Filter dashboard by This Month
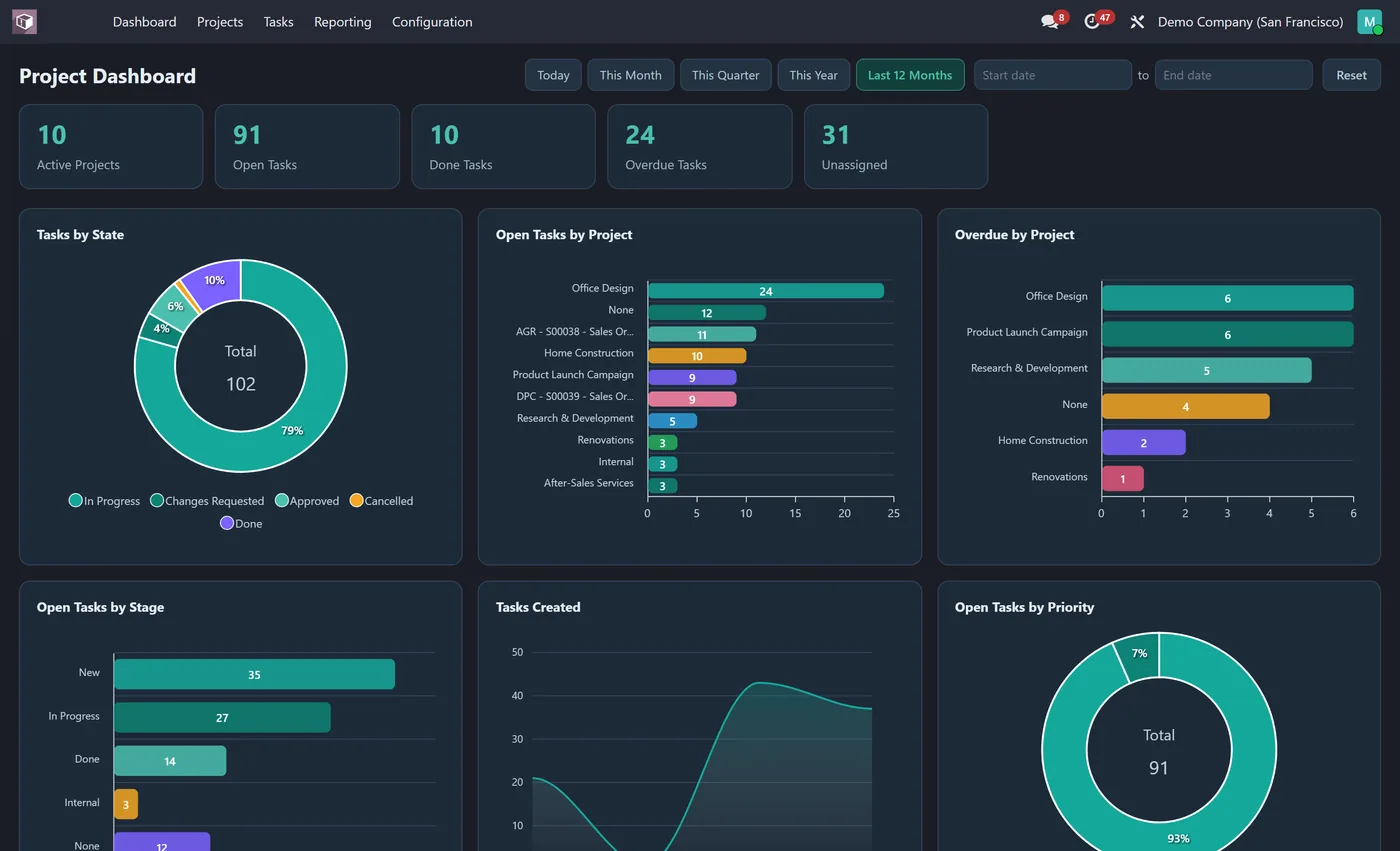 630,75
